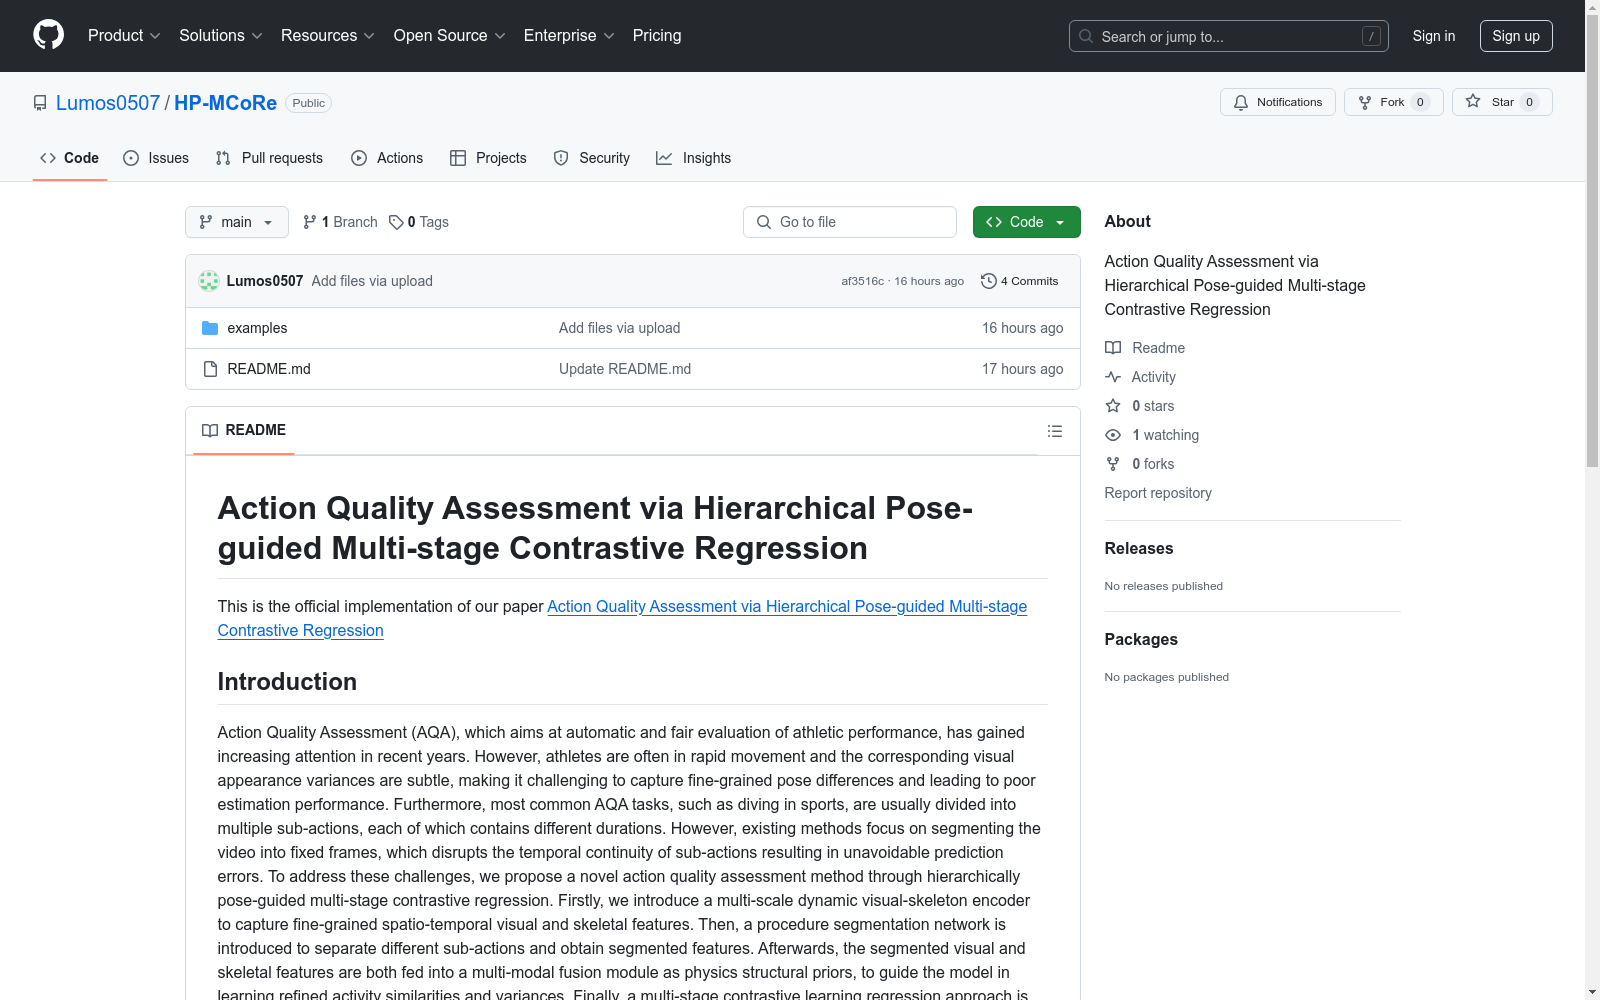
Task: Switch to the Actions tab
Action: pos(387,158)
